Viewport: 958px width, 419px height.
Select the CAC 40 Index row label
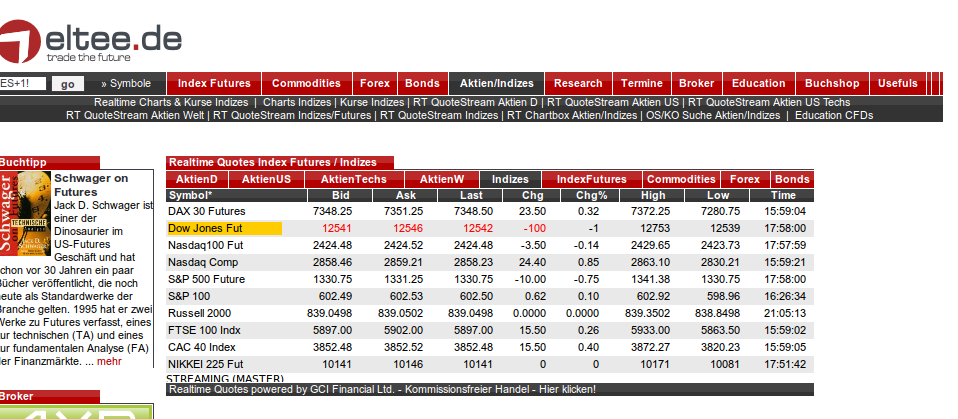[202, 348]
